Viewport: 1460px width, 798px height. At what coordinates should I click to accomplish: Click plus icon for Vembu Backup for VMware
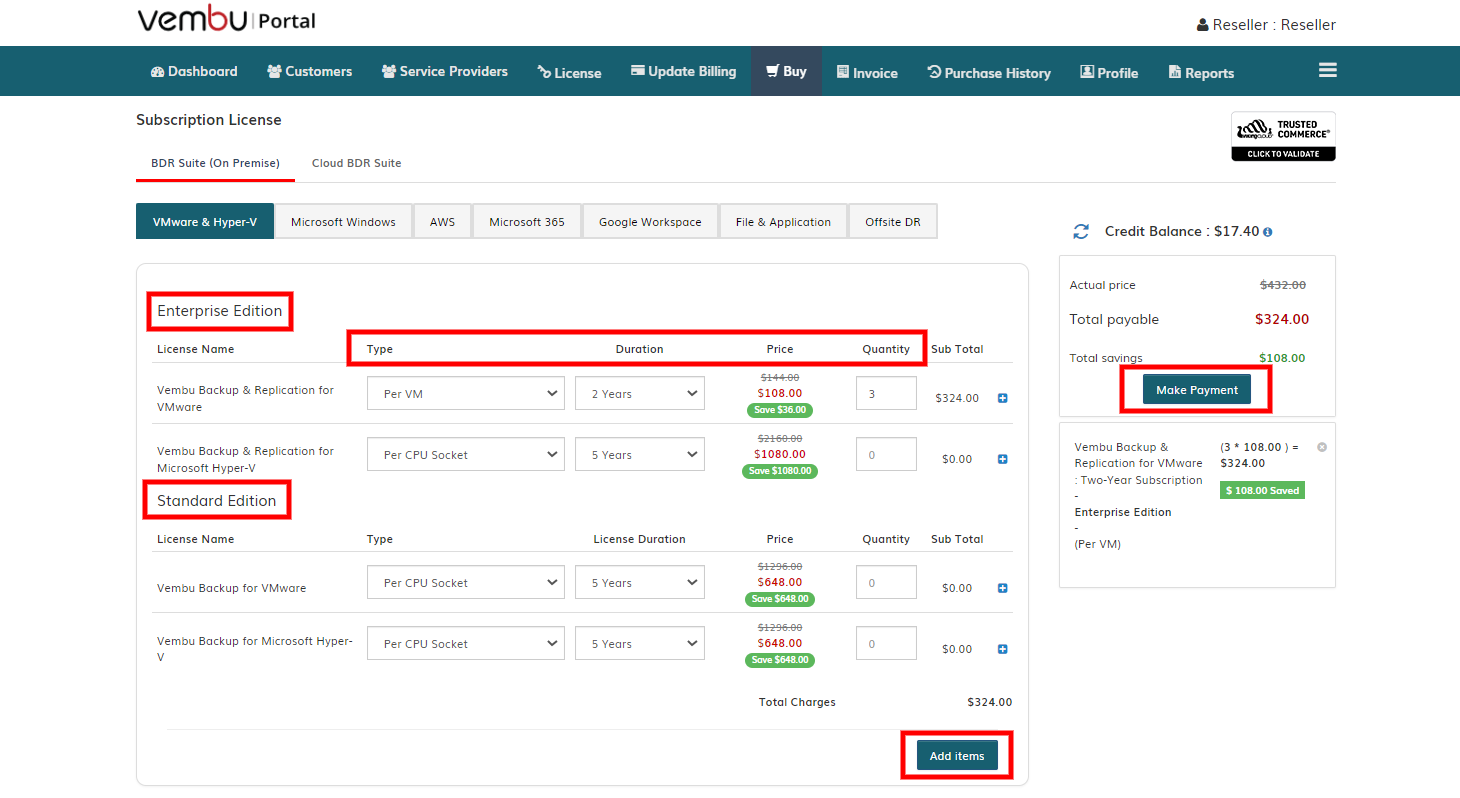click(1003, 588)
